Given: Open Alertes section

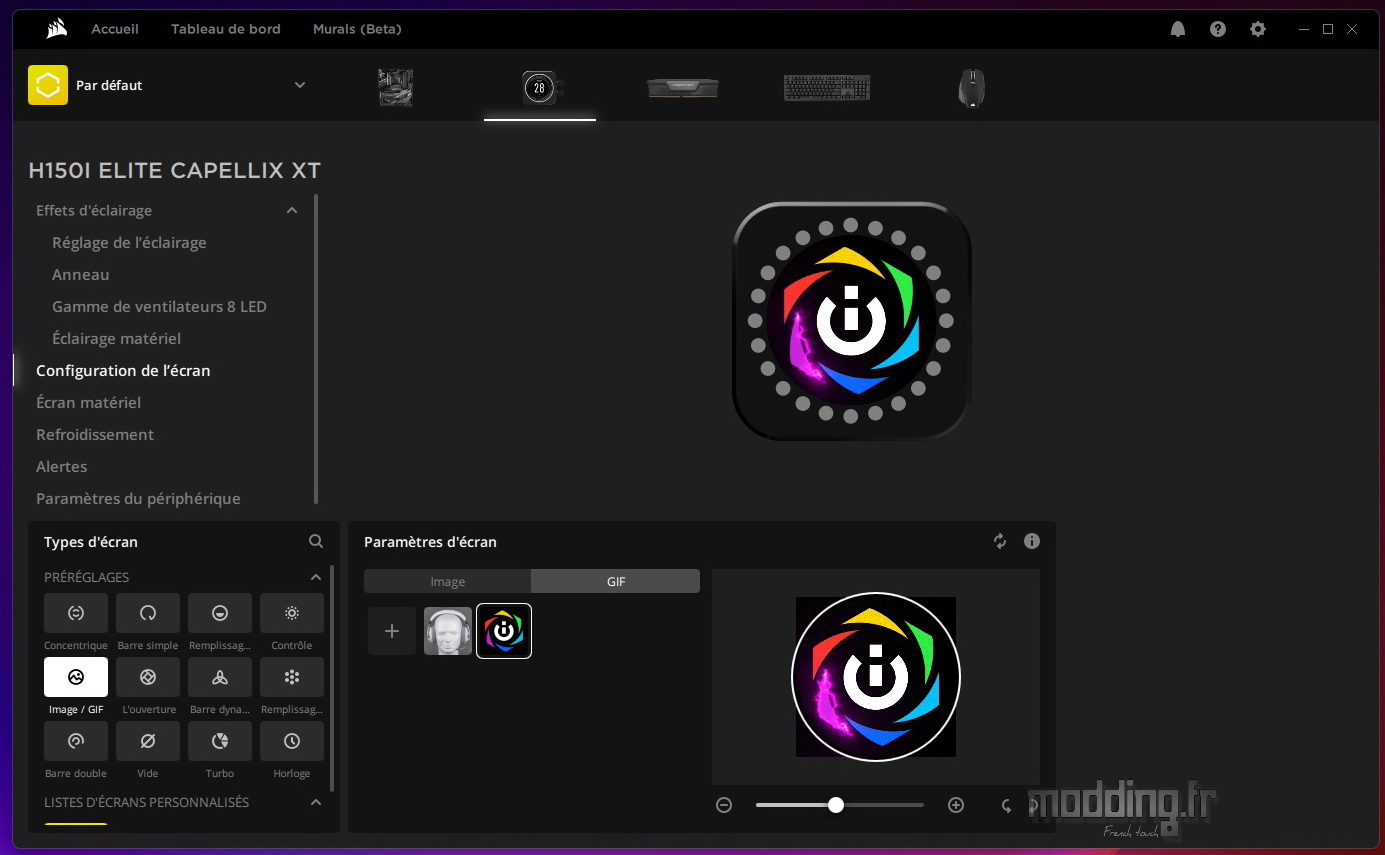Looking at the screenshot, I should [x=61, y=466].
